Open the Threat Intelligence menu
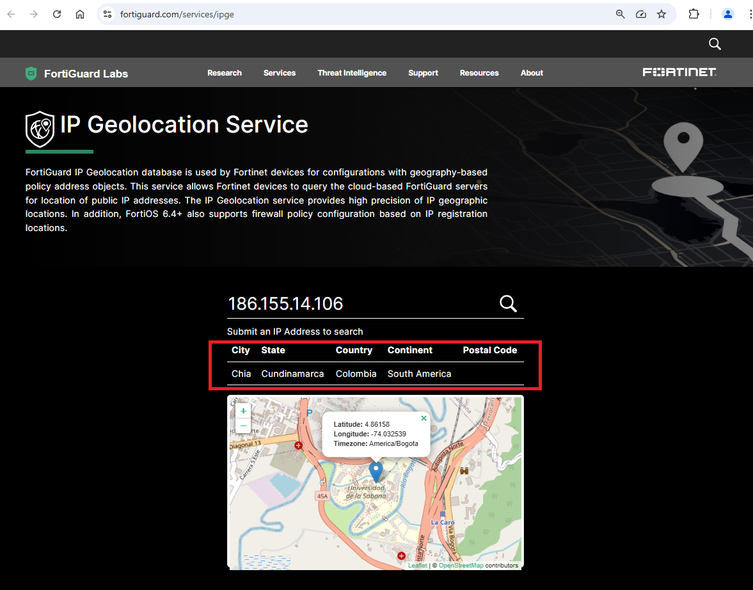This screenshot has height=590, width=753. coord(352,73)
